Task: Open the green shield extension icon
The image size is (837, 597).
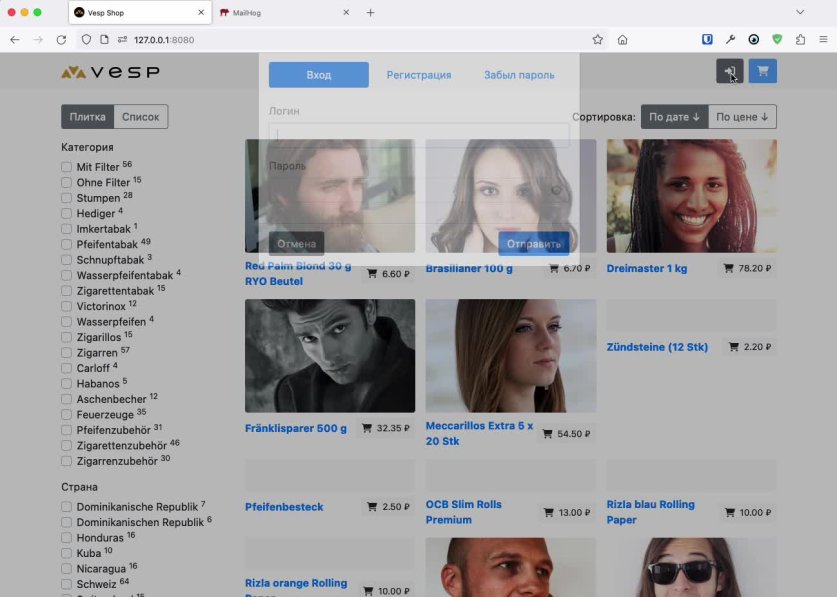Action: [x=777, y=40]
